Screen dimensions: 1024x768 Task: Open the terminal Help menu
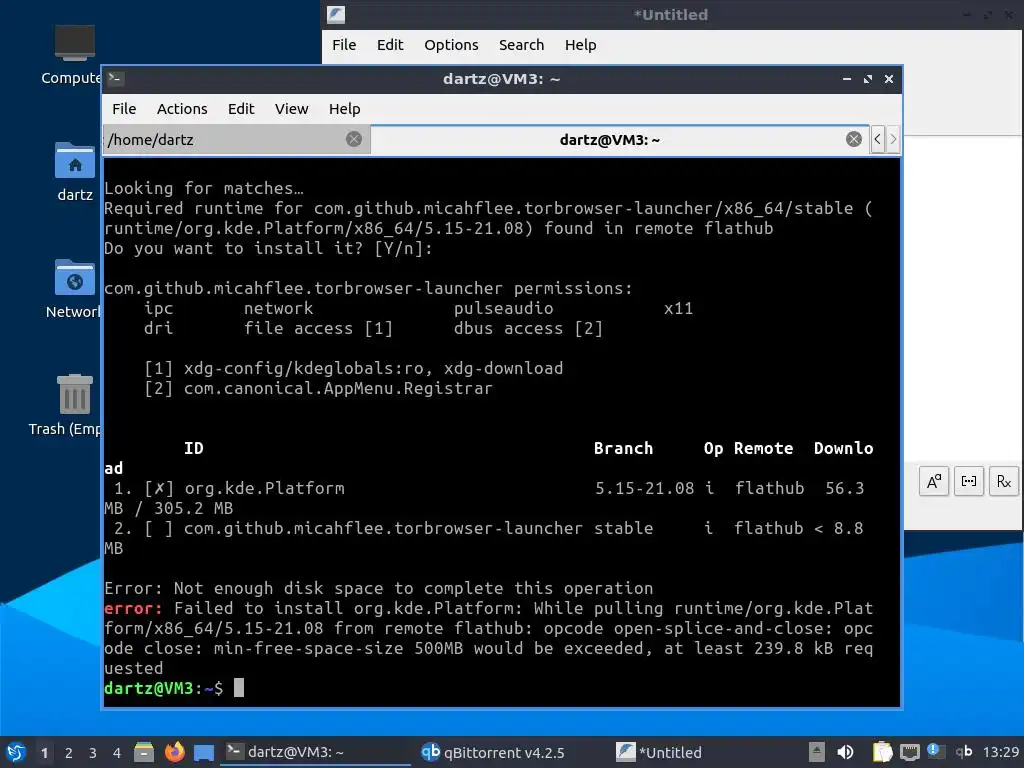pos(344,109)
